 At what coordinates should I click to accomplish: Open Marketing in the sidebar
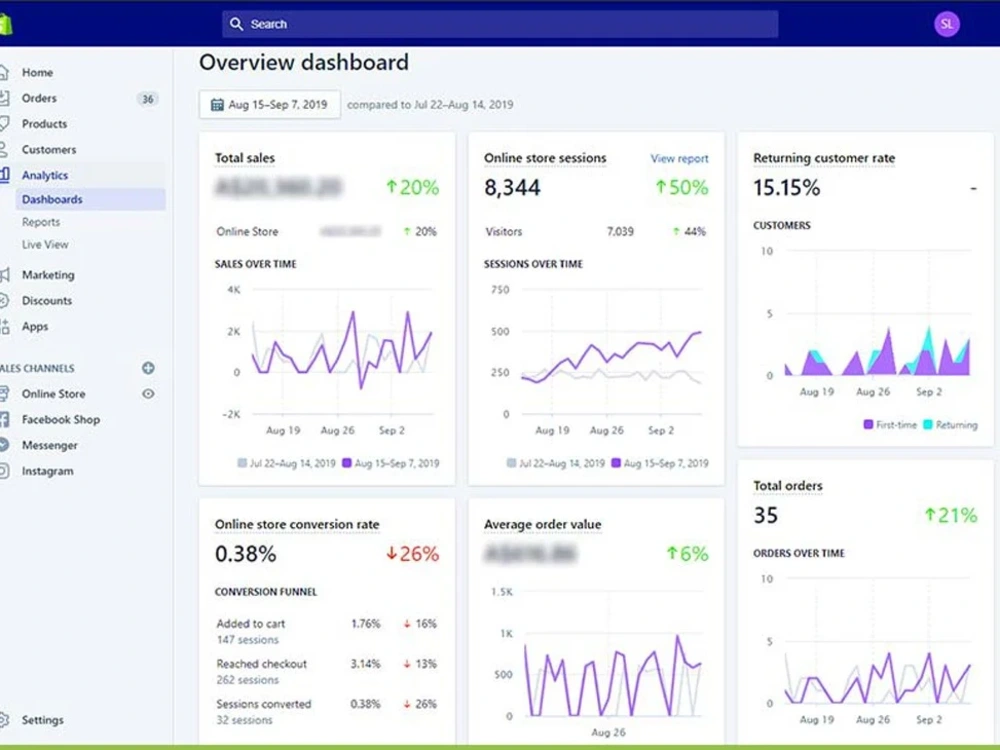(48, 275)
